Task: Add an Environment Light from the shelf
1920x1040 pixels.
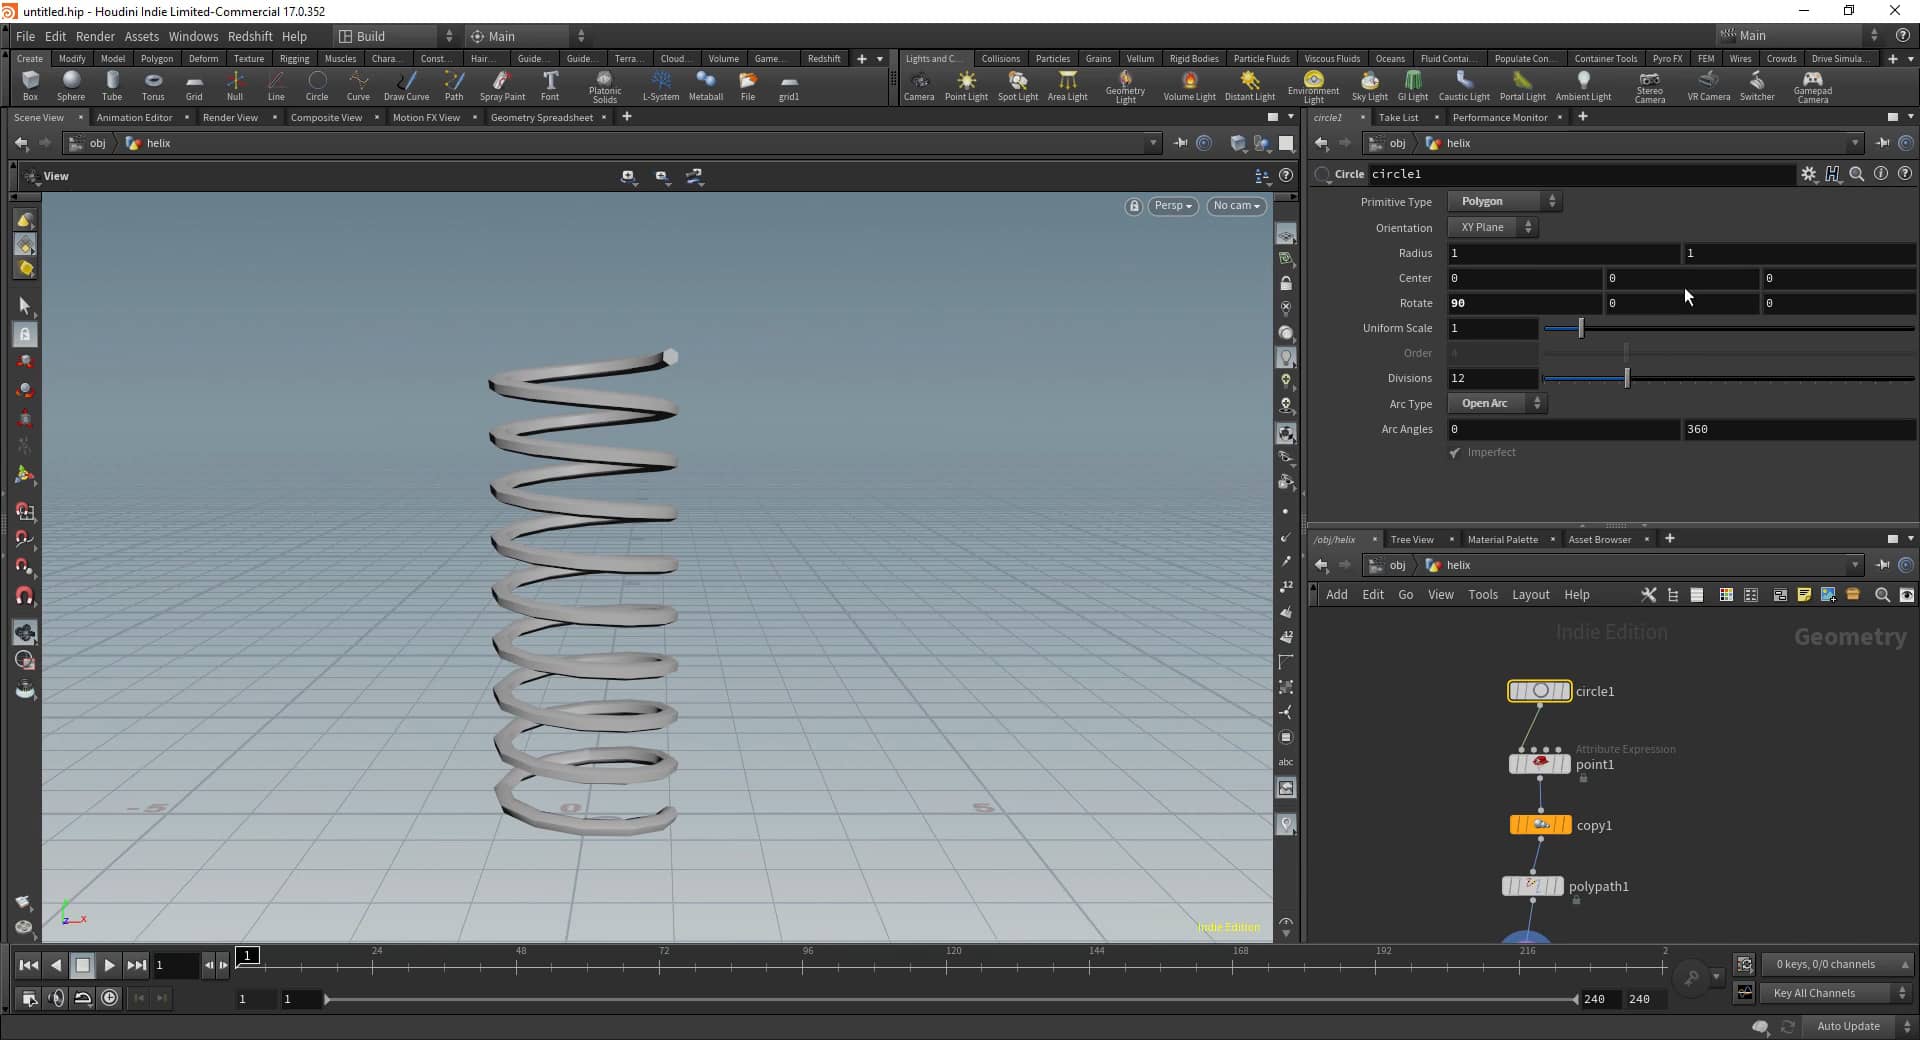Action: (1313, 87)
